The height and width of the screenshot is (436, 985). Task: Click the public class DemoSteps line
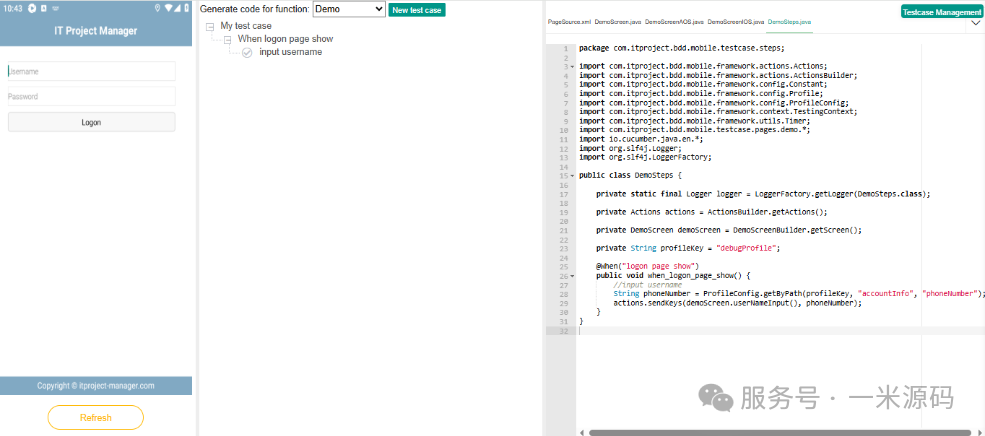point(630,176)
